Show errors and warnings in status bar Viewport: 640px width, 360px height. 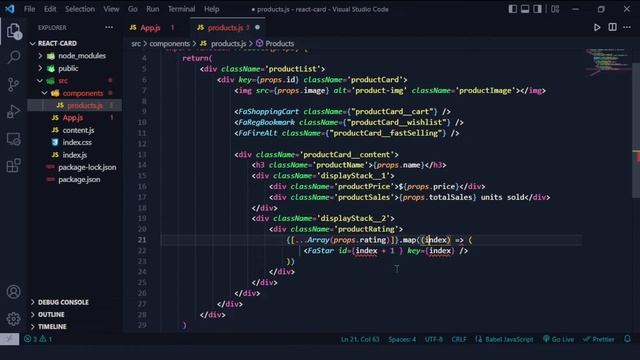(38, 339)
